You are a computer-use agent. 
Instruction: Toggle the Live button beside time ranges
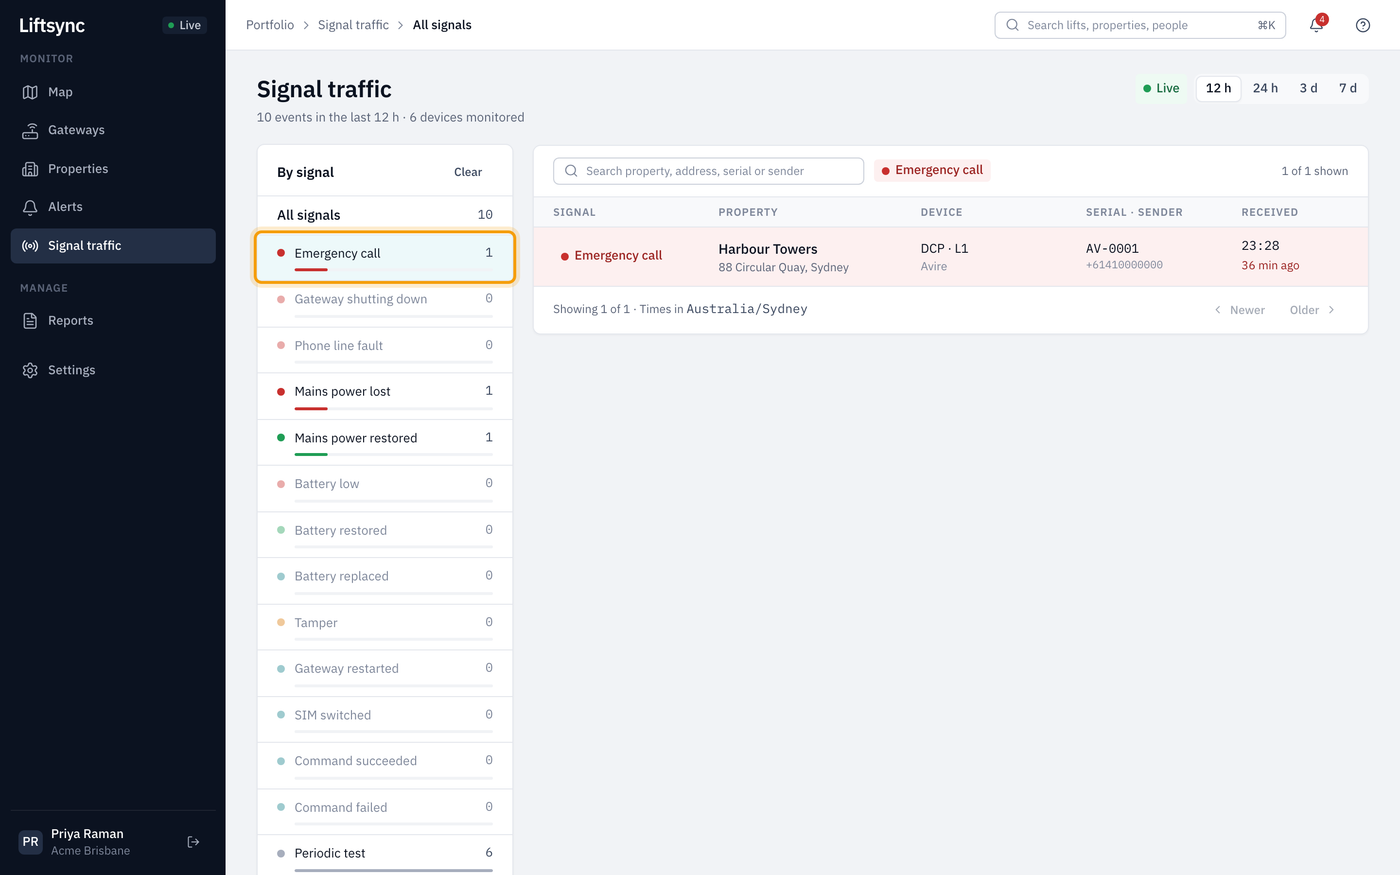1161,88
